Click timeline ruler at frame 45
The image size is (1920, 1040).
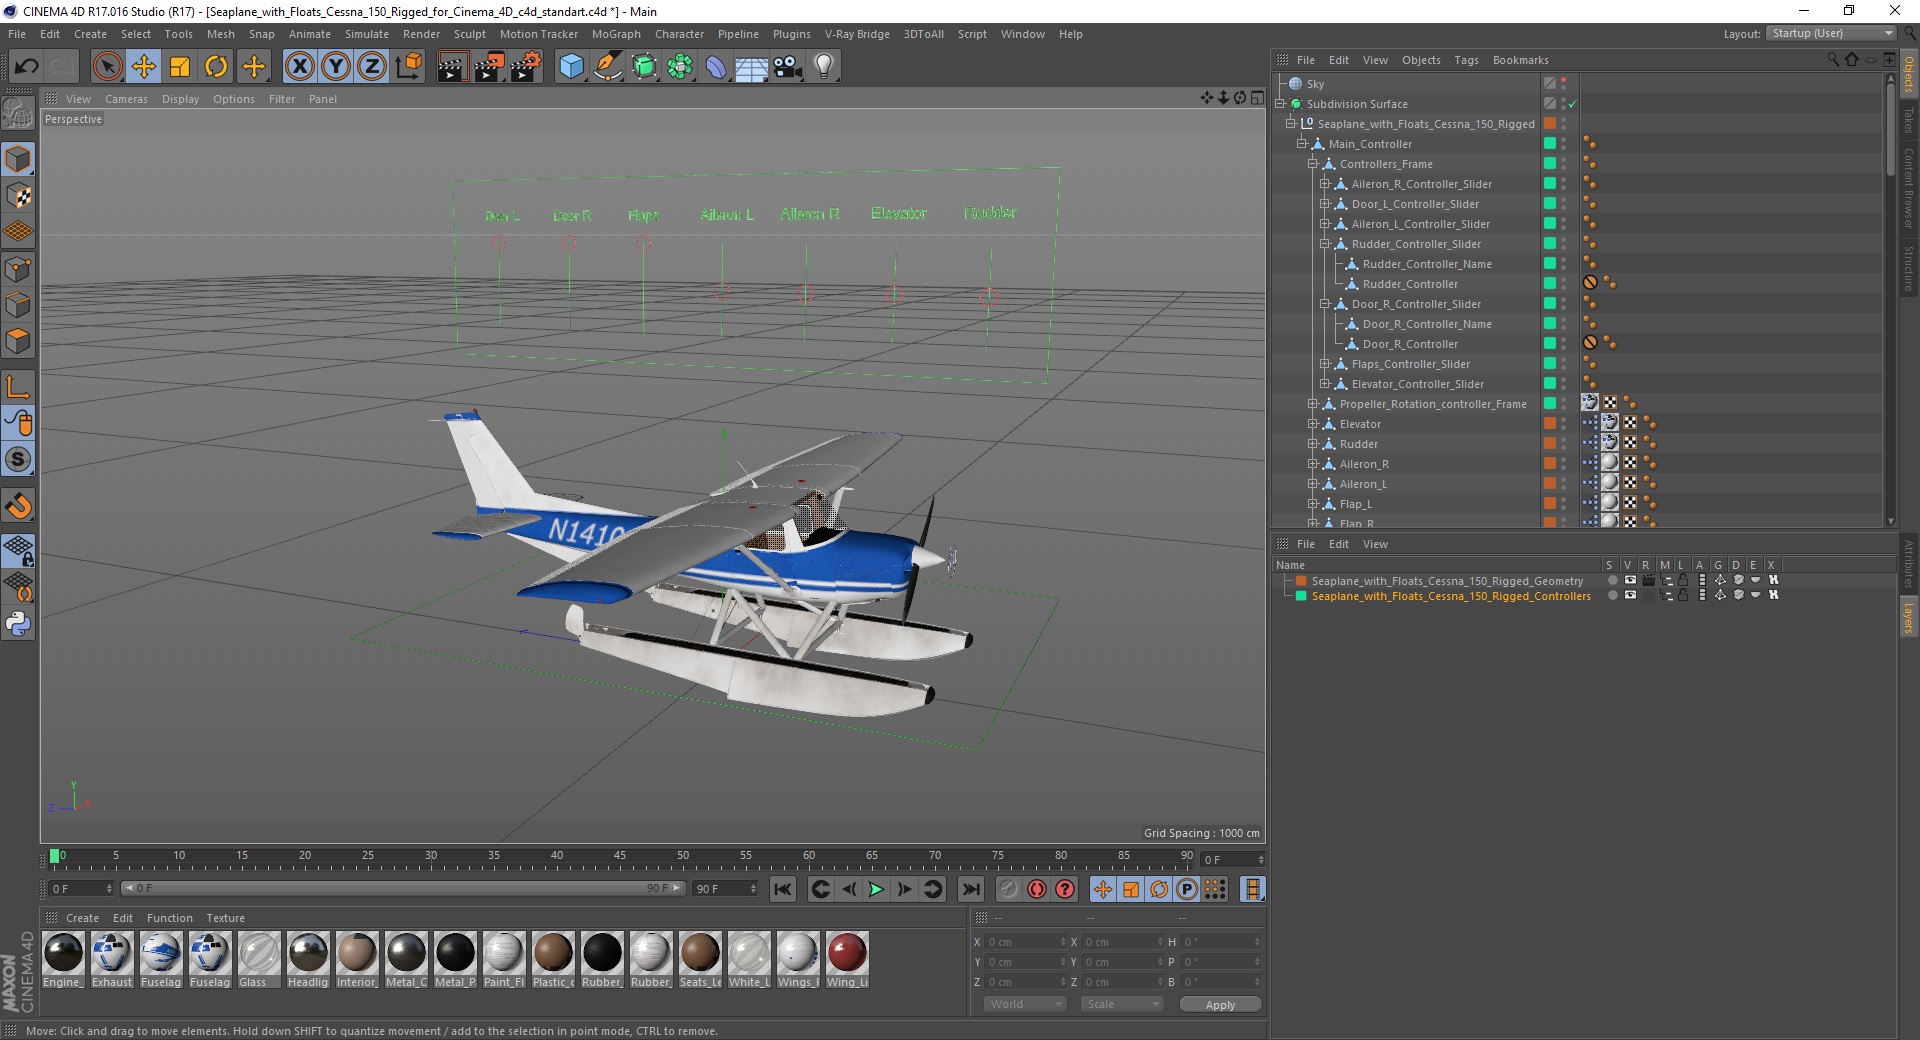click(x=620, y=859)
